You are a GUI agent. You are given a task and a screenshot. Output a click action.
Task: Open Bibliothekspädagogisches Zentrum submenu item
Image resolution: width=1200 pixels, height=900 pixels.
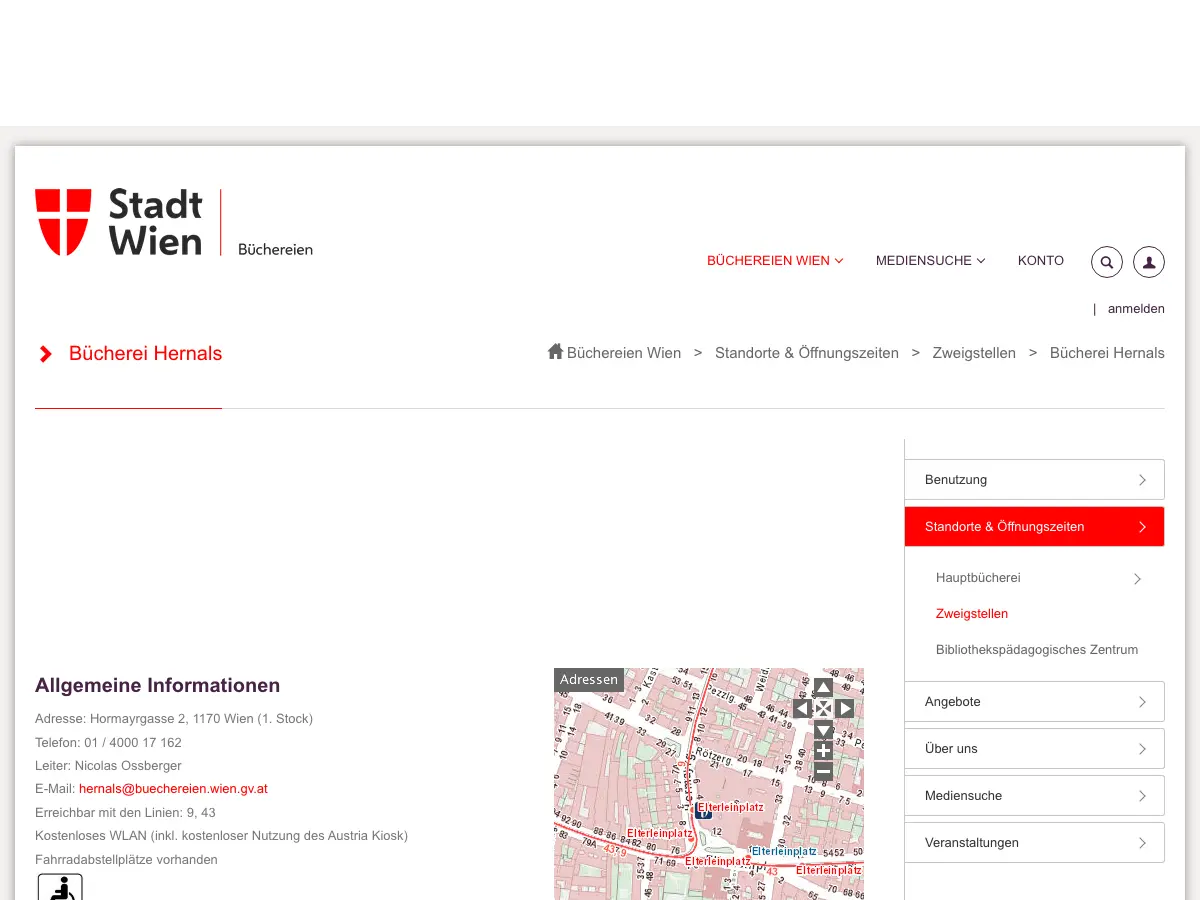1037,650
